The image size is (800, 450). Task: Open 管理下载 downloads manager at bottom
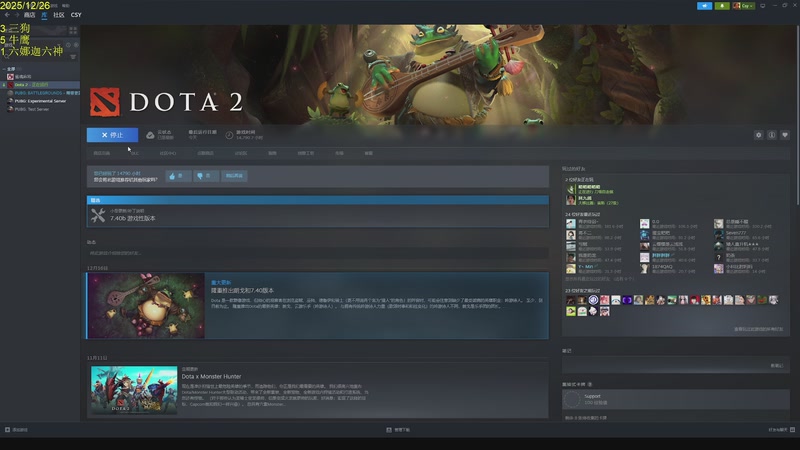pyautogui.click(x=398, y=430)
